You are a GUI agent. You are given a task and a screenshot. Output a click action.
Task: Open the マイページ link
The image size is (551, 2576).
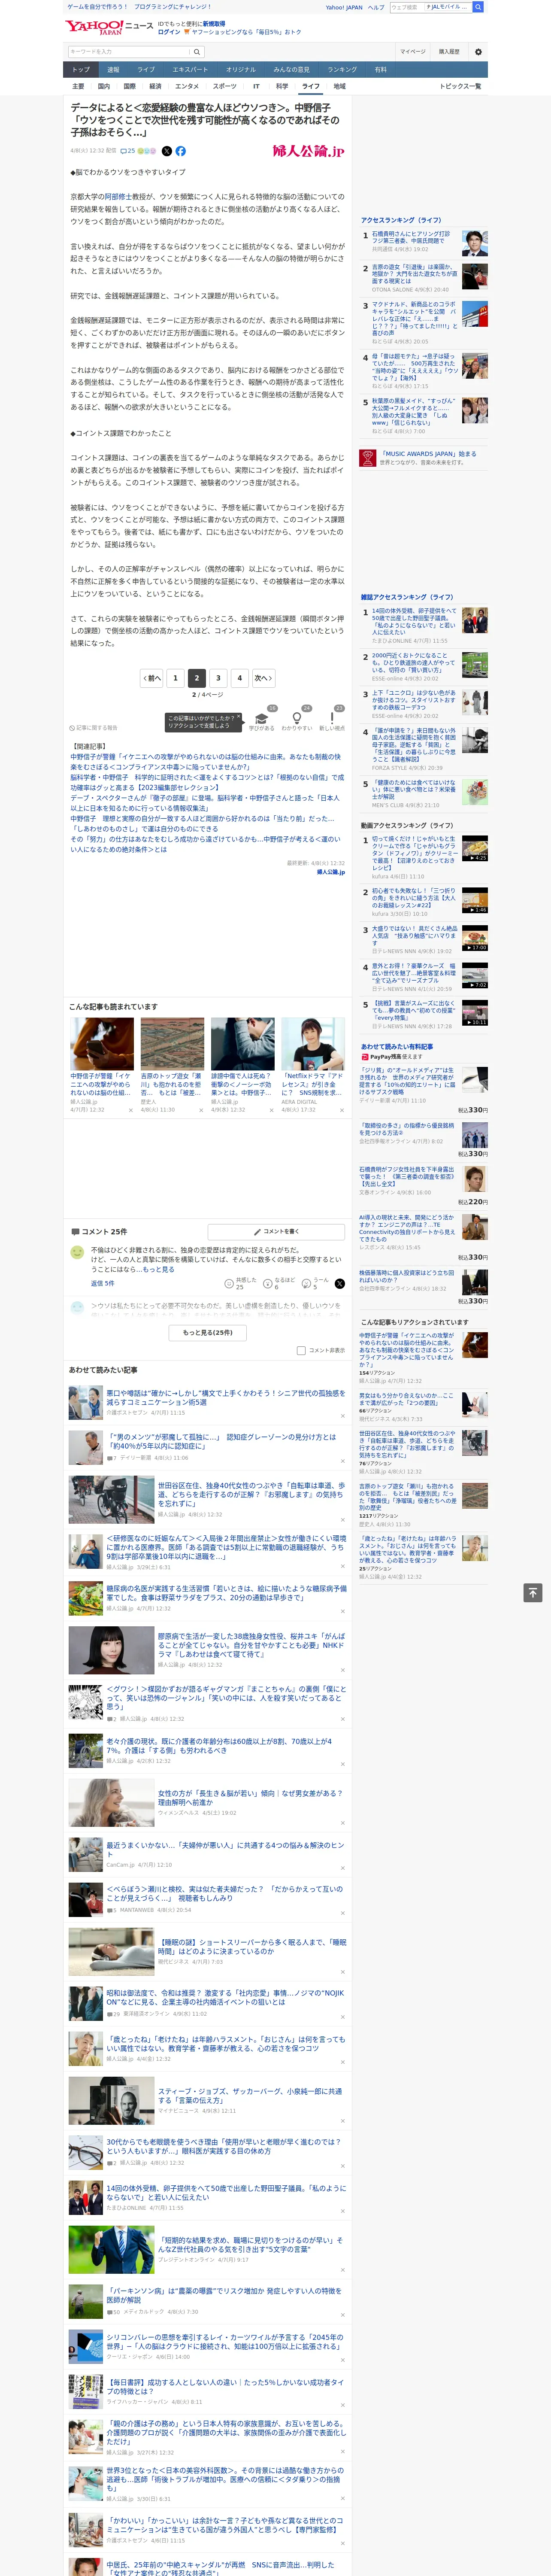tap(412, 51)
